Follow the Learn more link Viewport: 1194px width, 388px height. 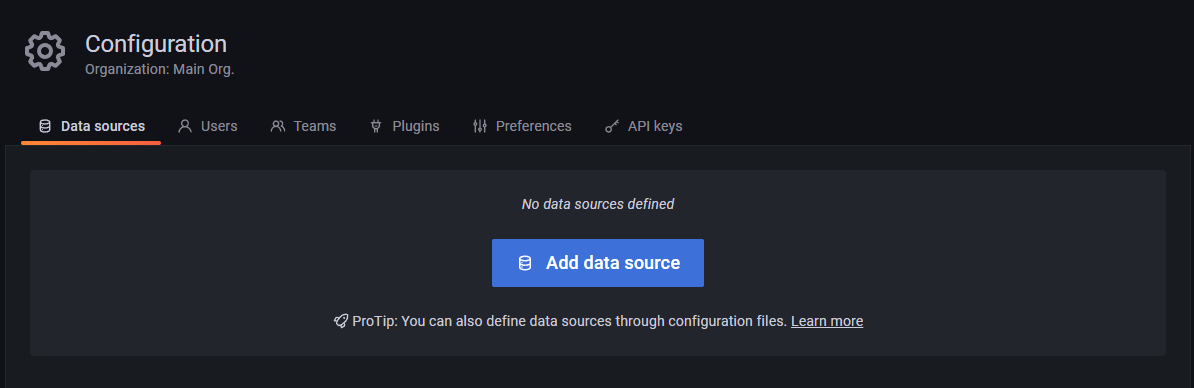[x=827, y=321]
